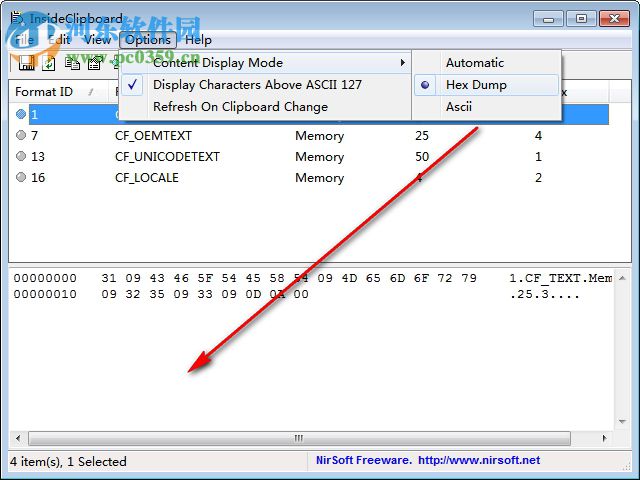Viewport: 640px width, 480px height.
Task: Open the Help menu
Action: pos(198,40)
